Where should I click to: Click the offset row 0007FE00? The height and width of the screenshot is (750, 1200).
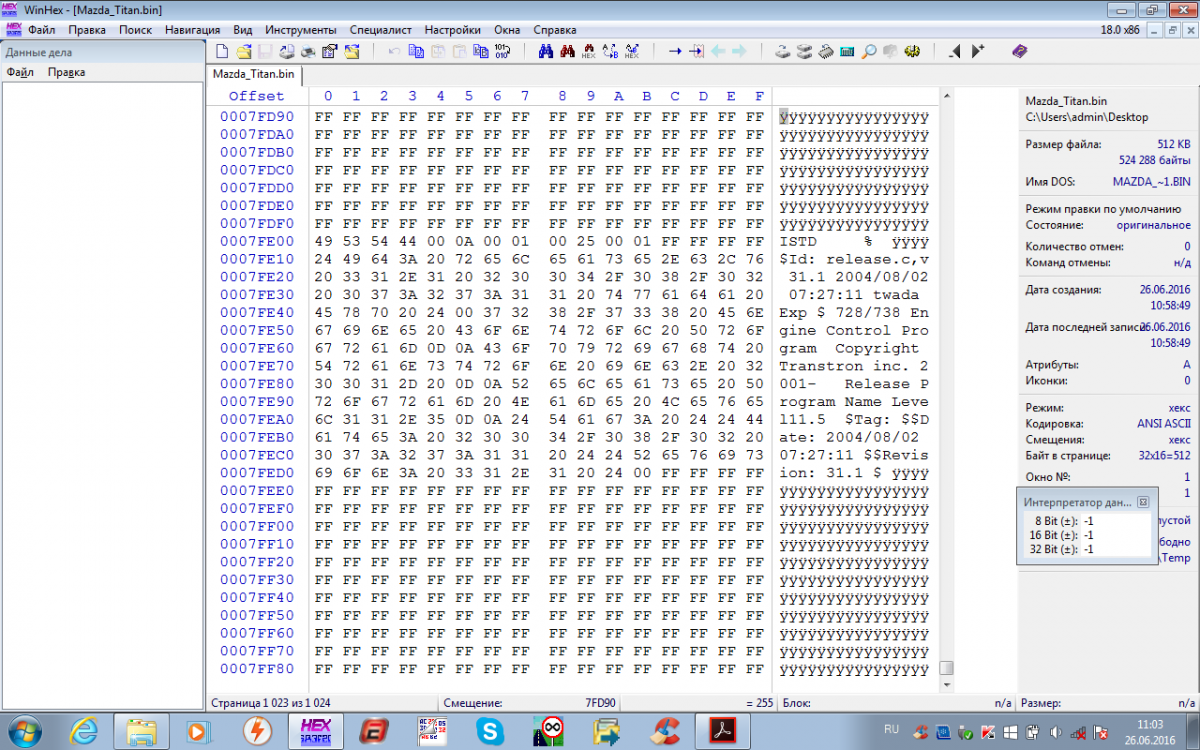pos(257,241)
